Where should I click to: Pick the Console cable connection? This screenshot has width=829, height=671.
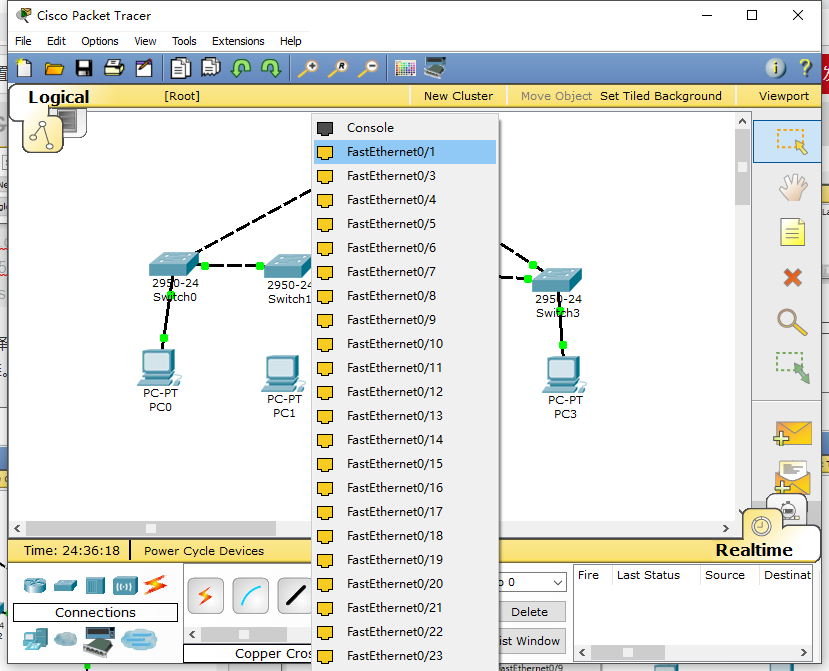[x=251, y=596]
